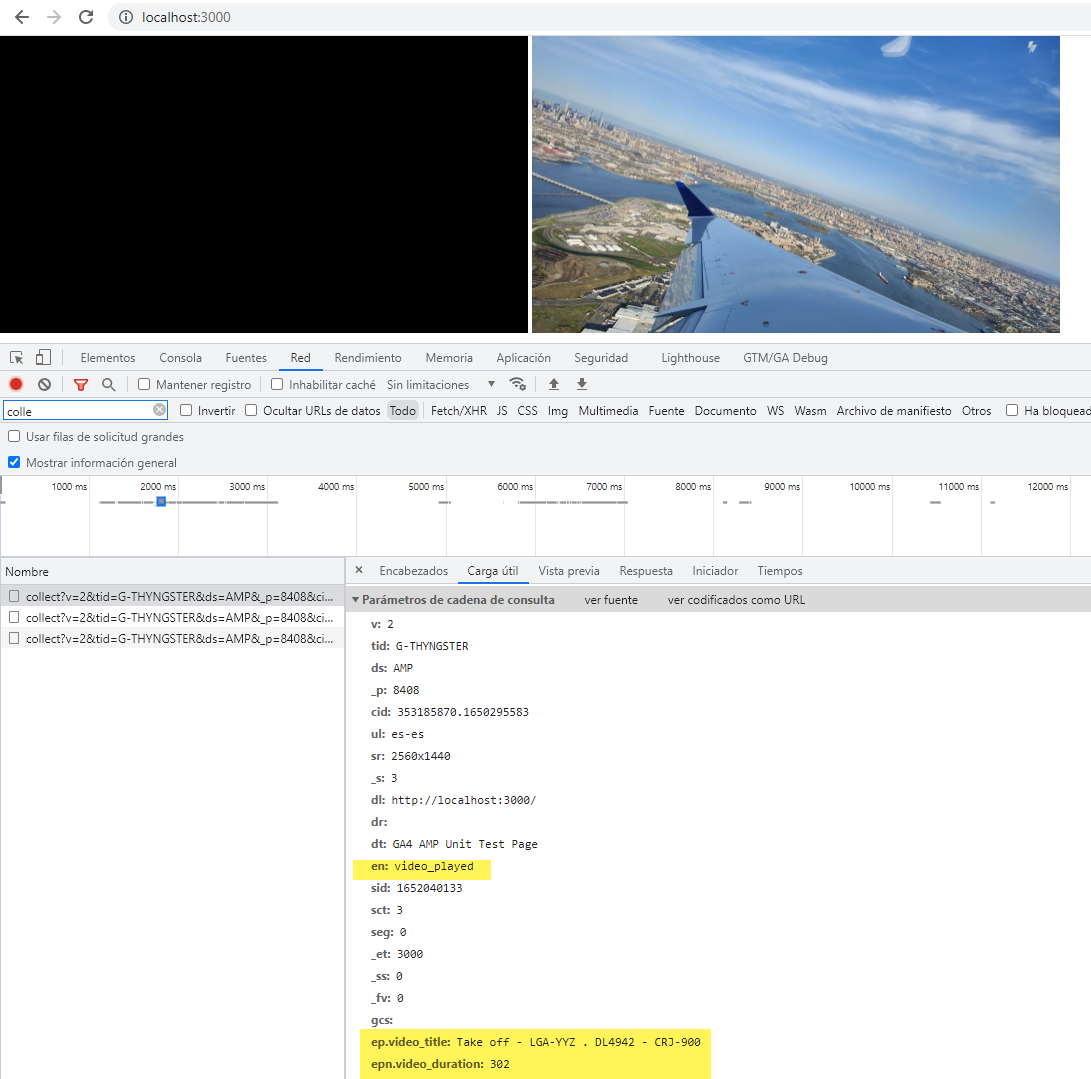The height and width of the screenshot is (1079, 1091).
Task: Open network search magnifier icon
Action: click(108, 384)
